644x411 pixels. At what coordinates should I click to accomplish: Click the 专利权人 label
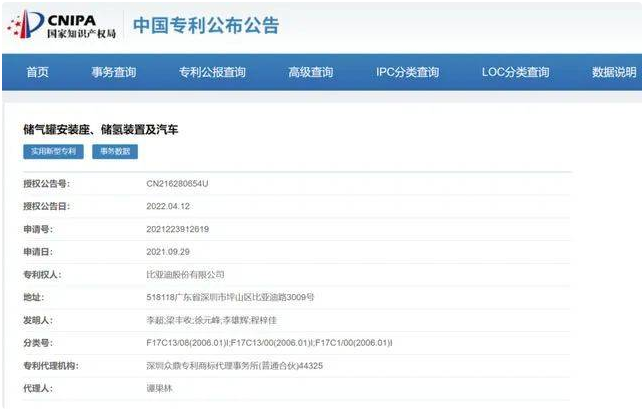tap(42, 274)
